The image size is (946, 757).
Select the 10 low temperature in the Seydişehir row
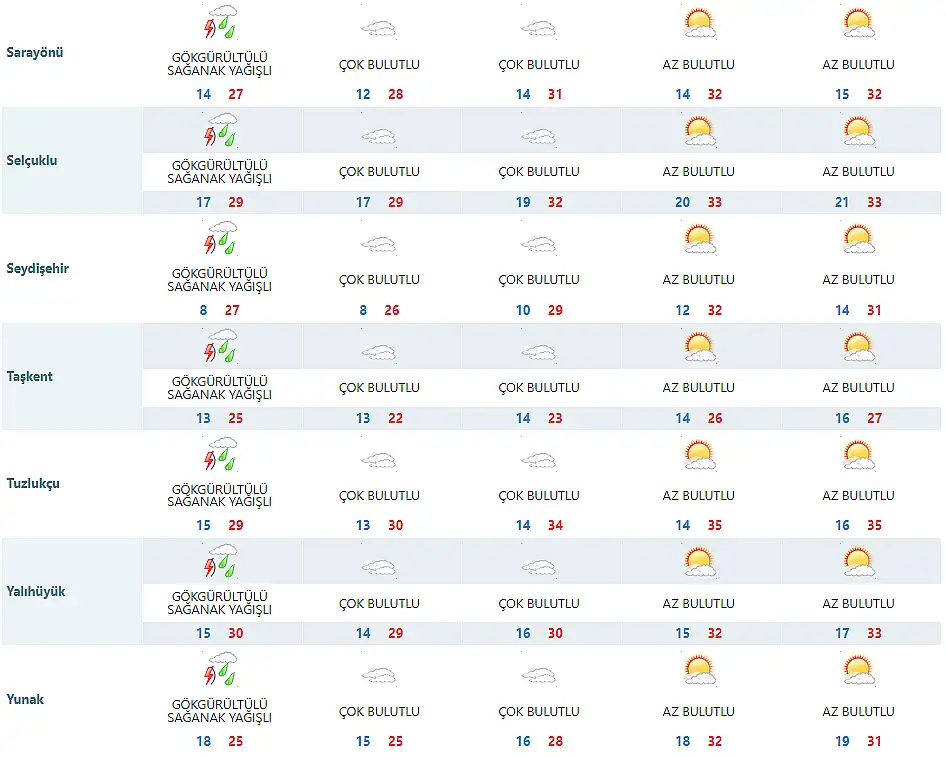click(x=523, y=310)
